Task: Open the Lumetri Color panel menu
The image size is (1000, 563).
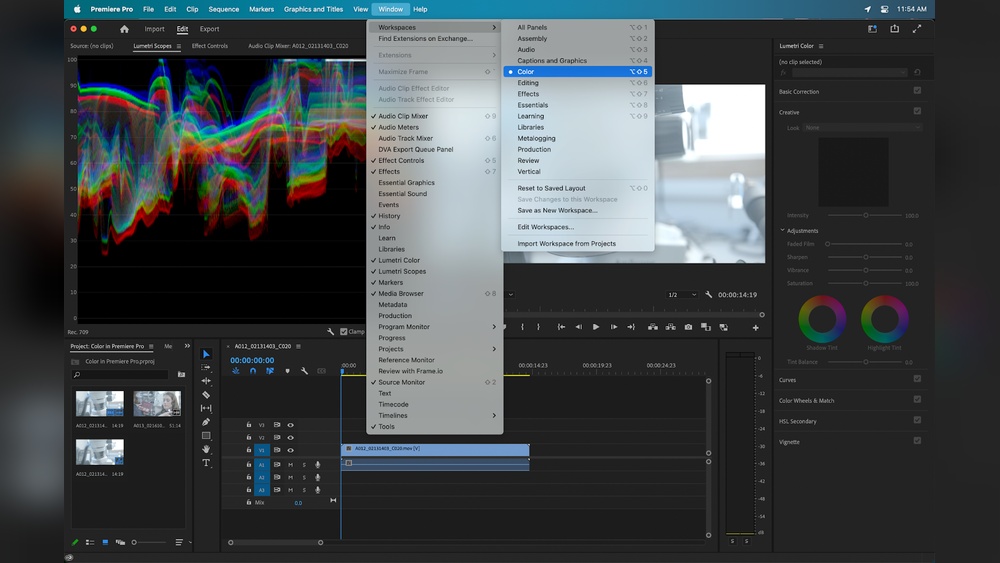Action: [x=821, y=46]
